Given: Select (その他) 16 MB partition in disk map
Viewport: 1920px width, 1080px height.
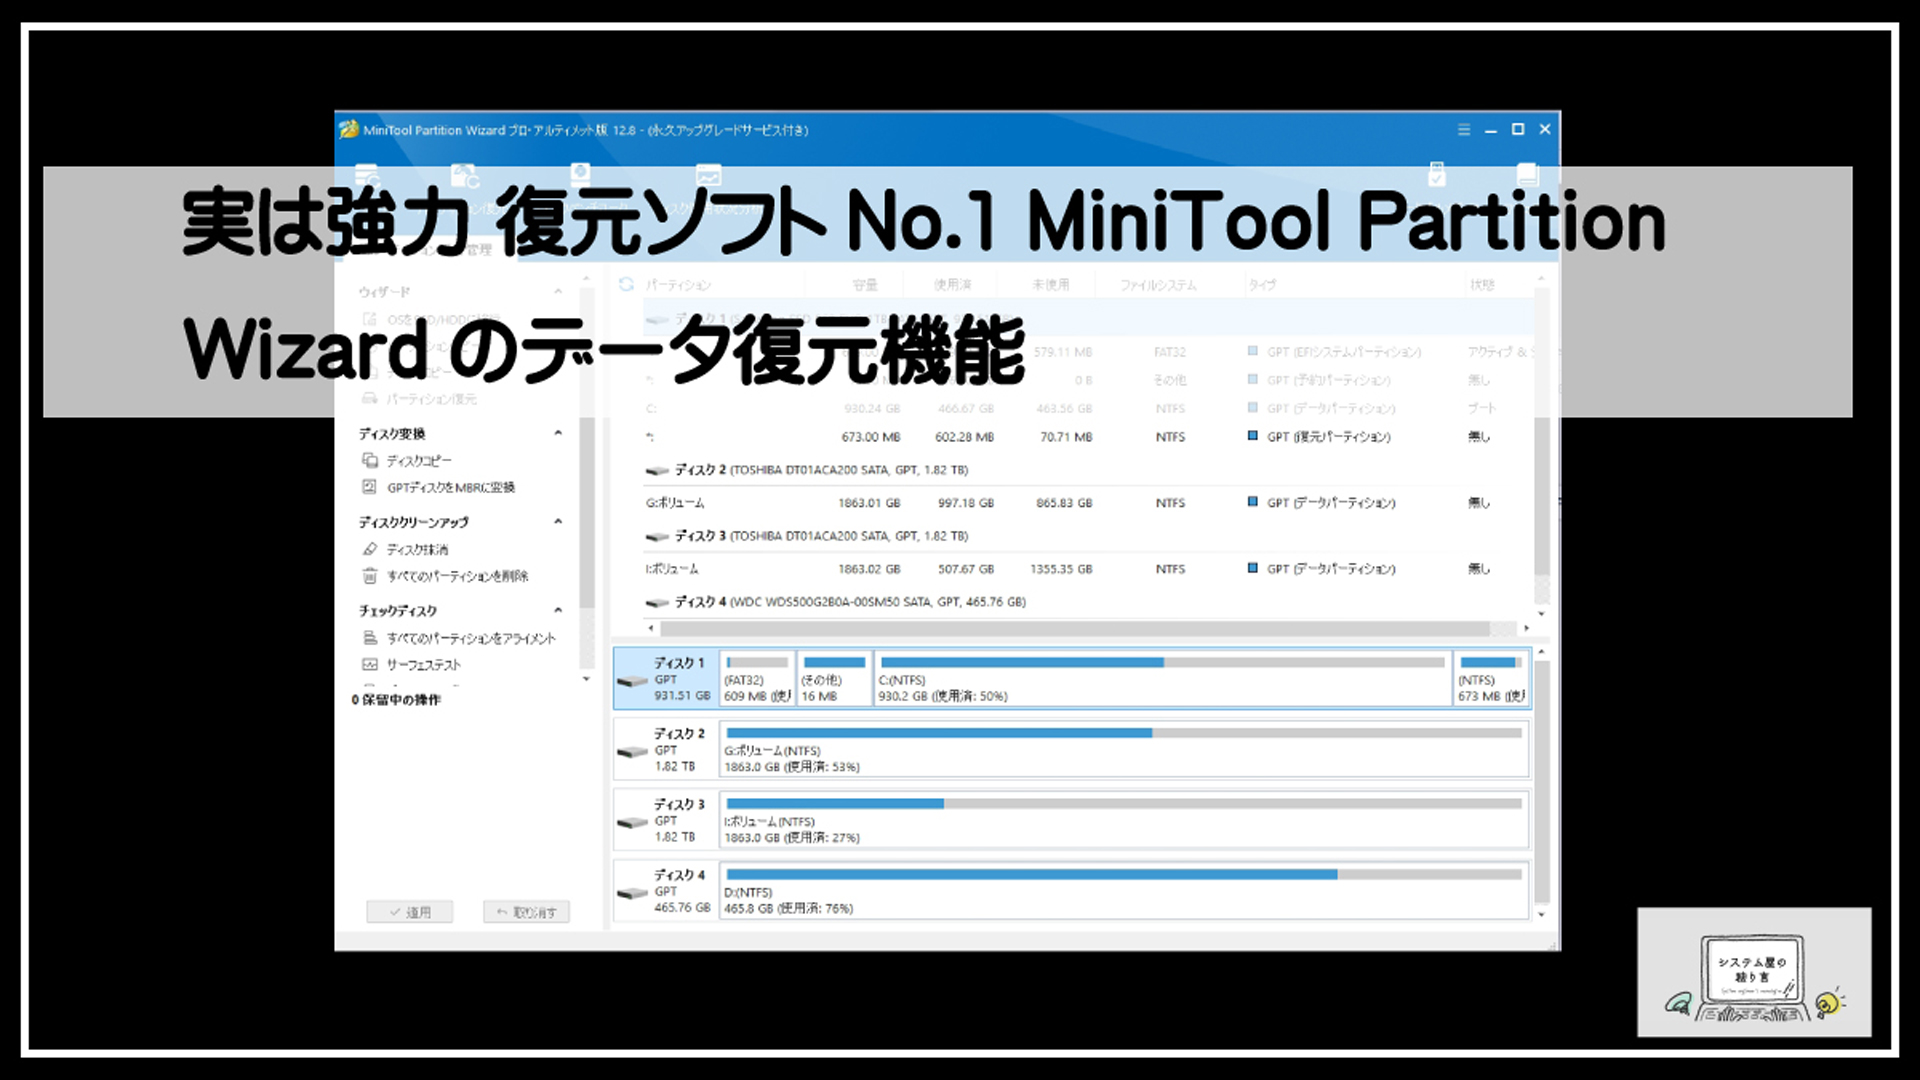Looking at the screenshot, I should pyautogui.click(x=834, y=679).
